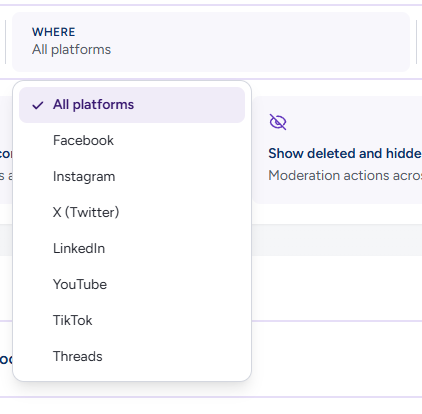Viewport: 422px width, 414px height.
Task: Select LinkedIn platform option
Action: click(132, 249)
